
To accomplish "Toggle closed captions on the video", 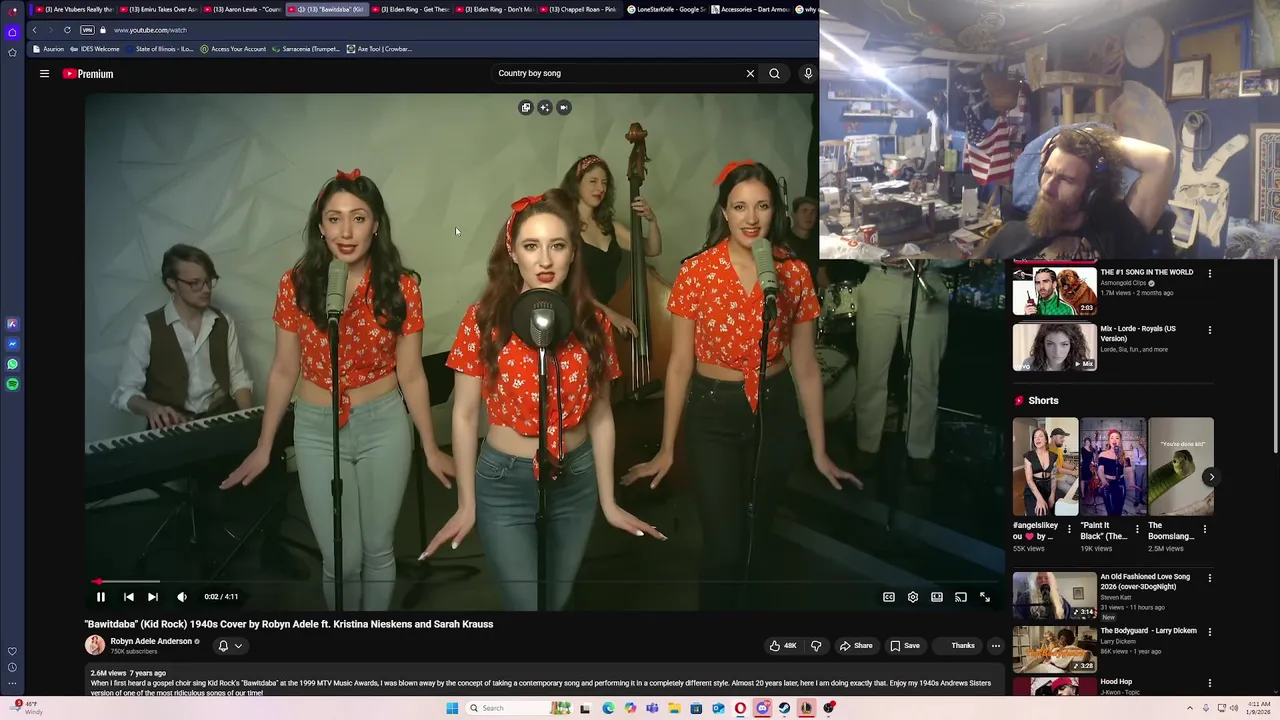I will (889, 597).
